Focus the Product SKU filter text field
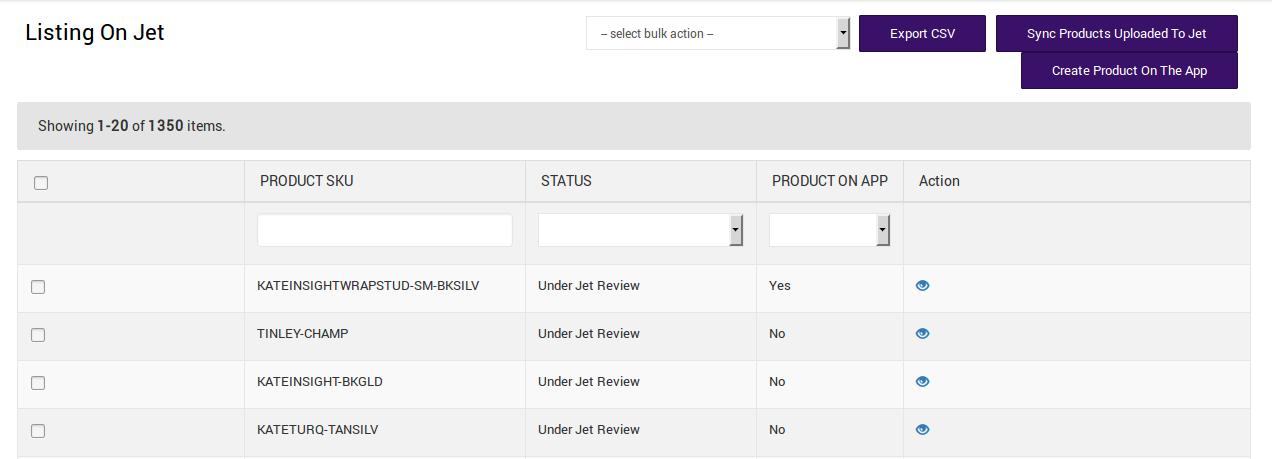This screenshot has width=1272, height=459. (385, 230)
